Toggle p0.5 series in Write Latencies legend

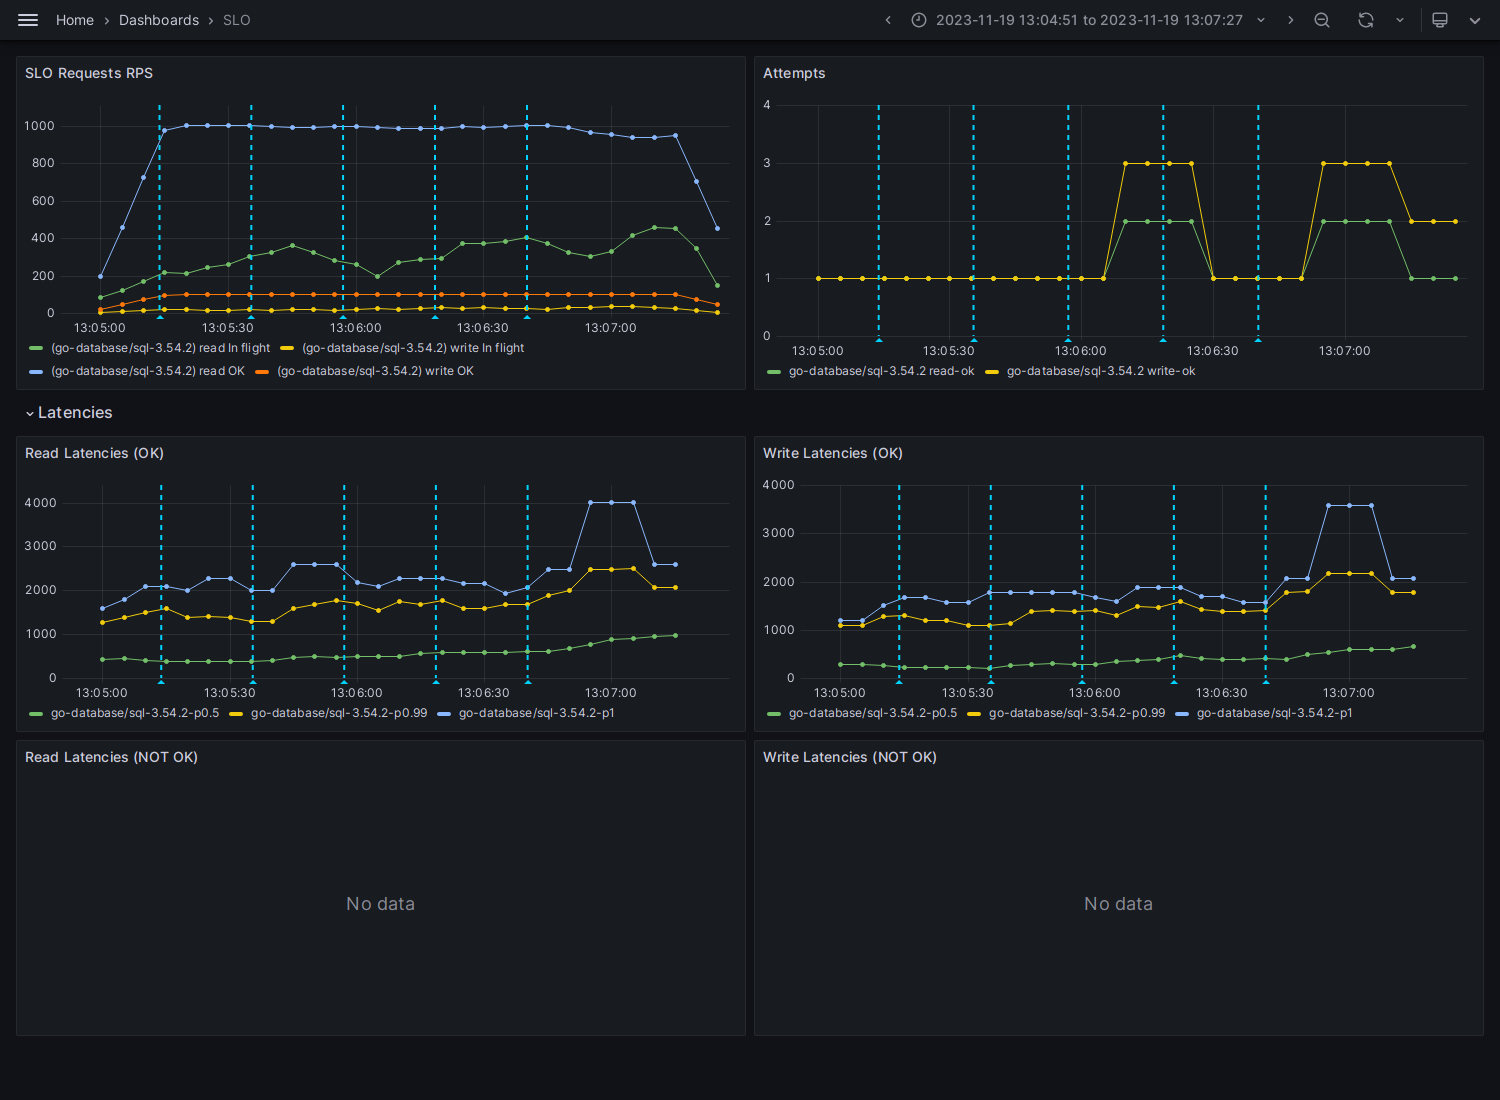coord(873,713)
